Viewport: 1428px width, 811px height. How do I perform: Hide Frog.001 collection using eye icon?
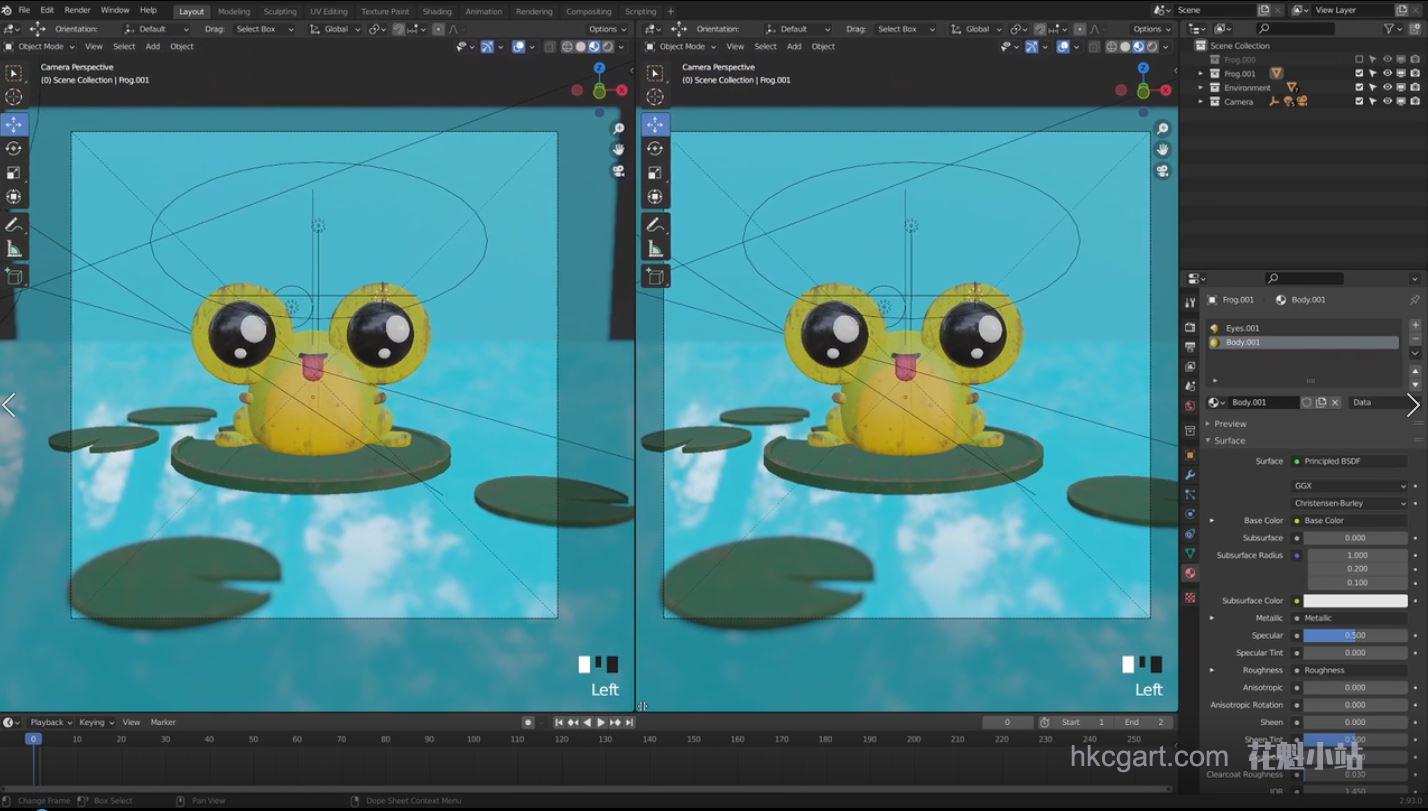(x=1387, y=73)
